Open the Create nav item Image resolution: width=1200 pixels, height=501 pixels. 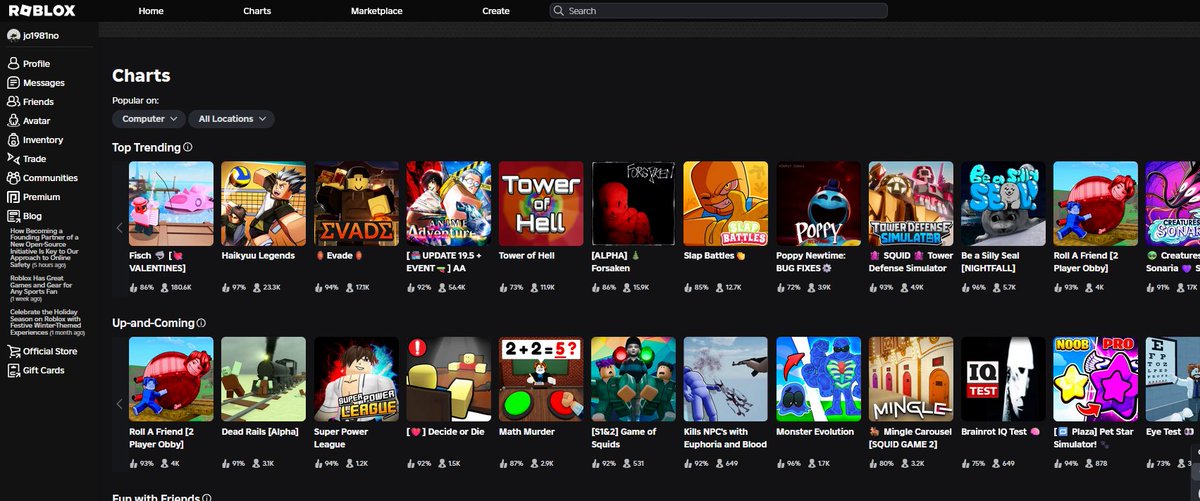[x=496, y=11]
